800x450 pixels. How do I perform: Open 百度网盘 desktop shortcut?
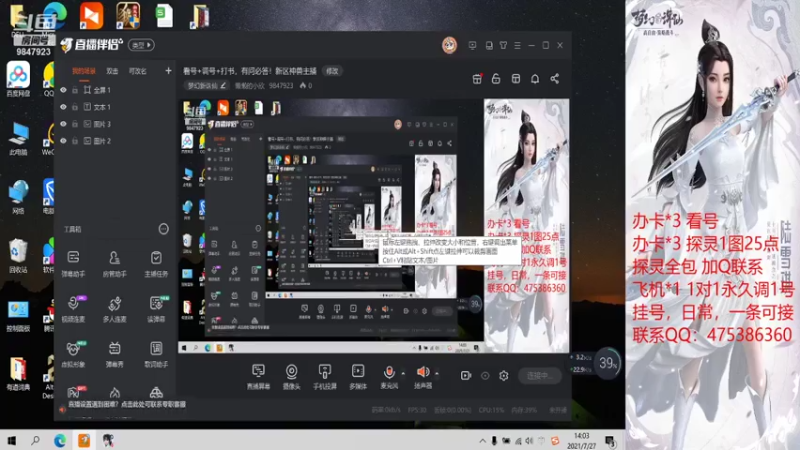18,79
